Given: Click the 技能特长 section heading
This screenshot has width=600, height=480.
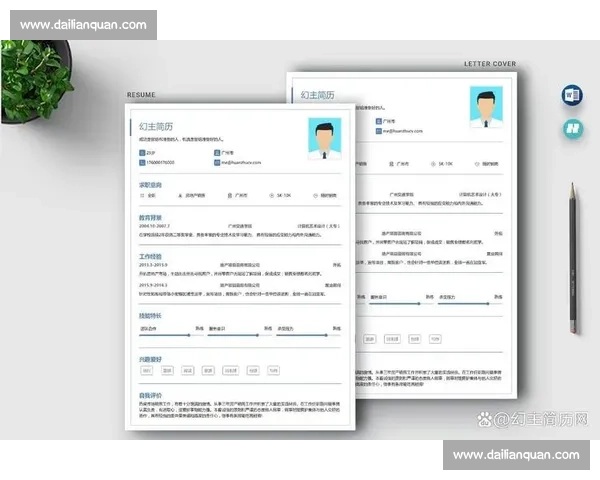Looking at the screenshot, I should pyautogui.click(x=150, y=316).
